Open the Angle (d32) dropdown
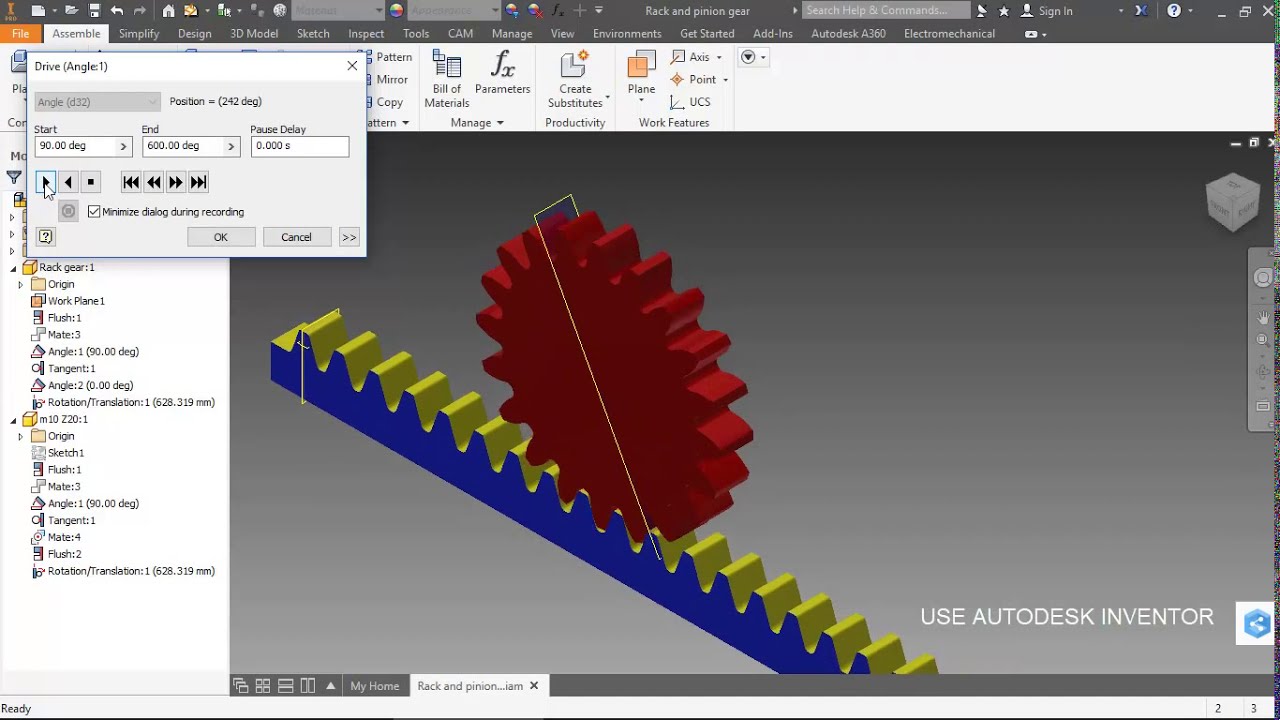Screen dimensions: 1280x720 tap(97, 101)
